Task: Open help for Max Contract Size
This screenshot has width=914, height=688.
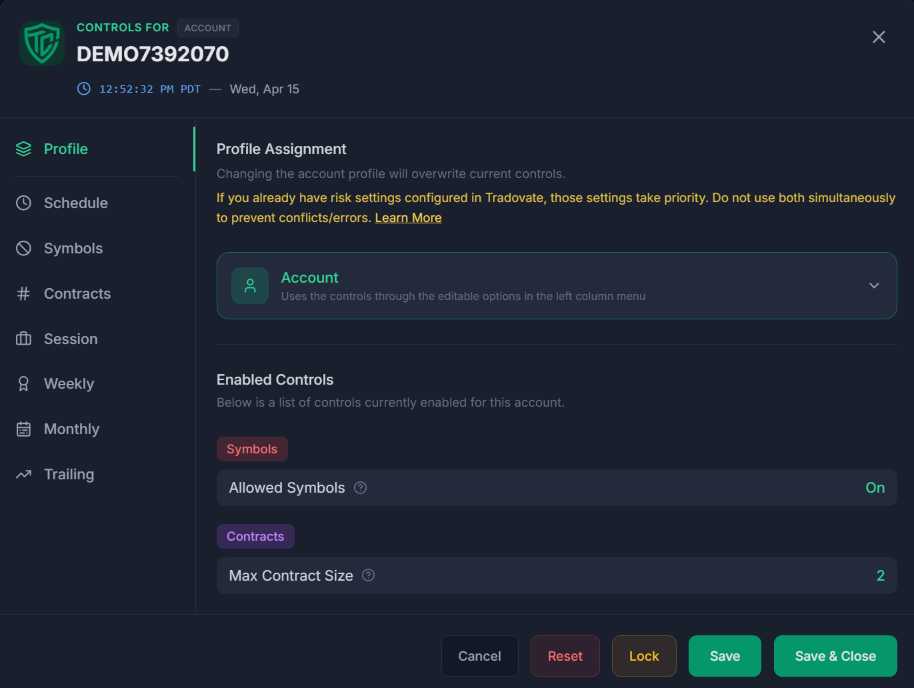Action: point(368,575)
